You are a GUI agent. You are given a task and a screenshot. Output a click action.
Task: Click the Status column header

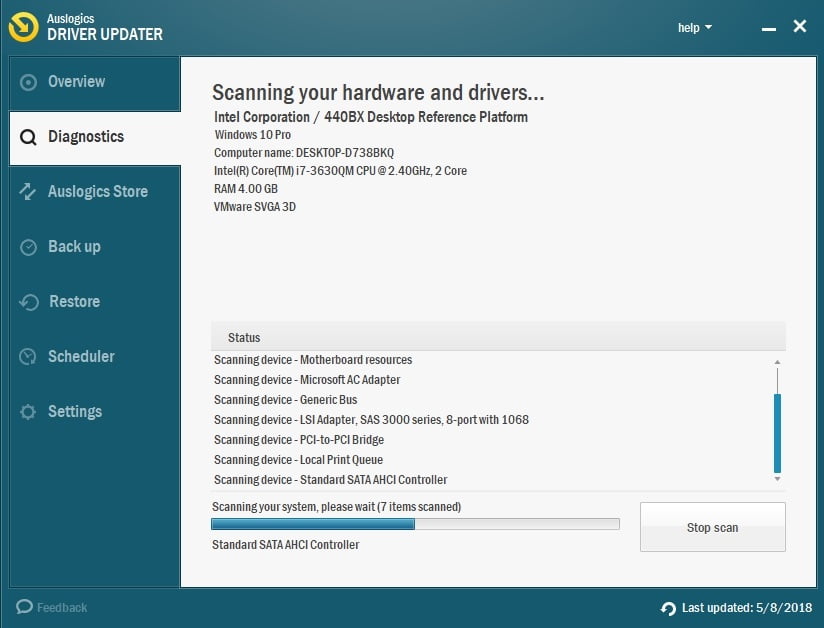pyautogui.click(x=498, y=337)
